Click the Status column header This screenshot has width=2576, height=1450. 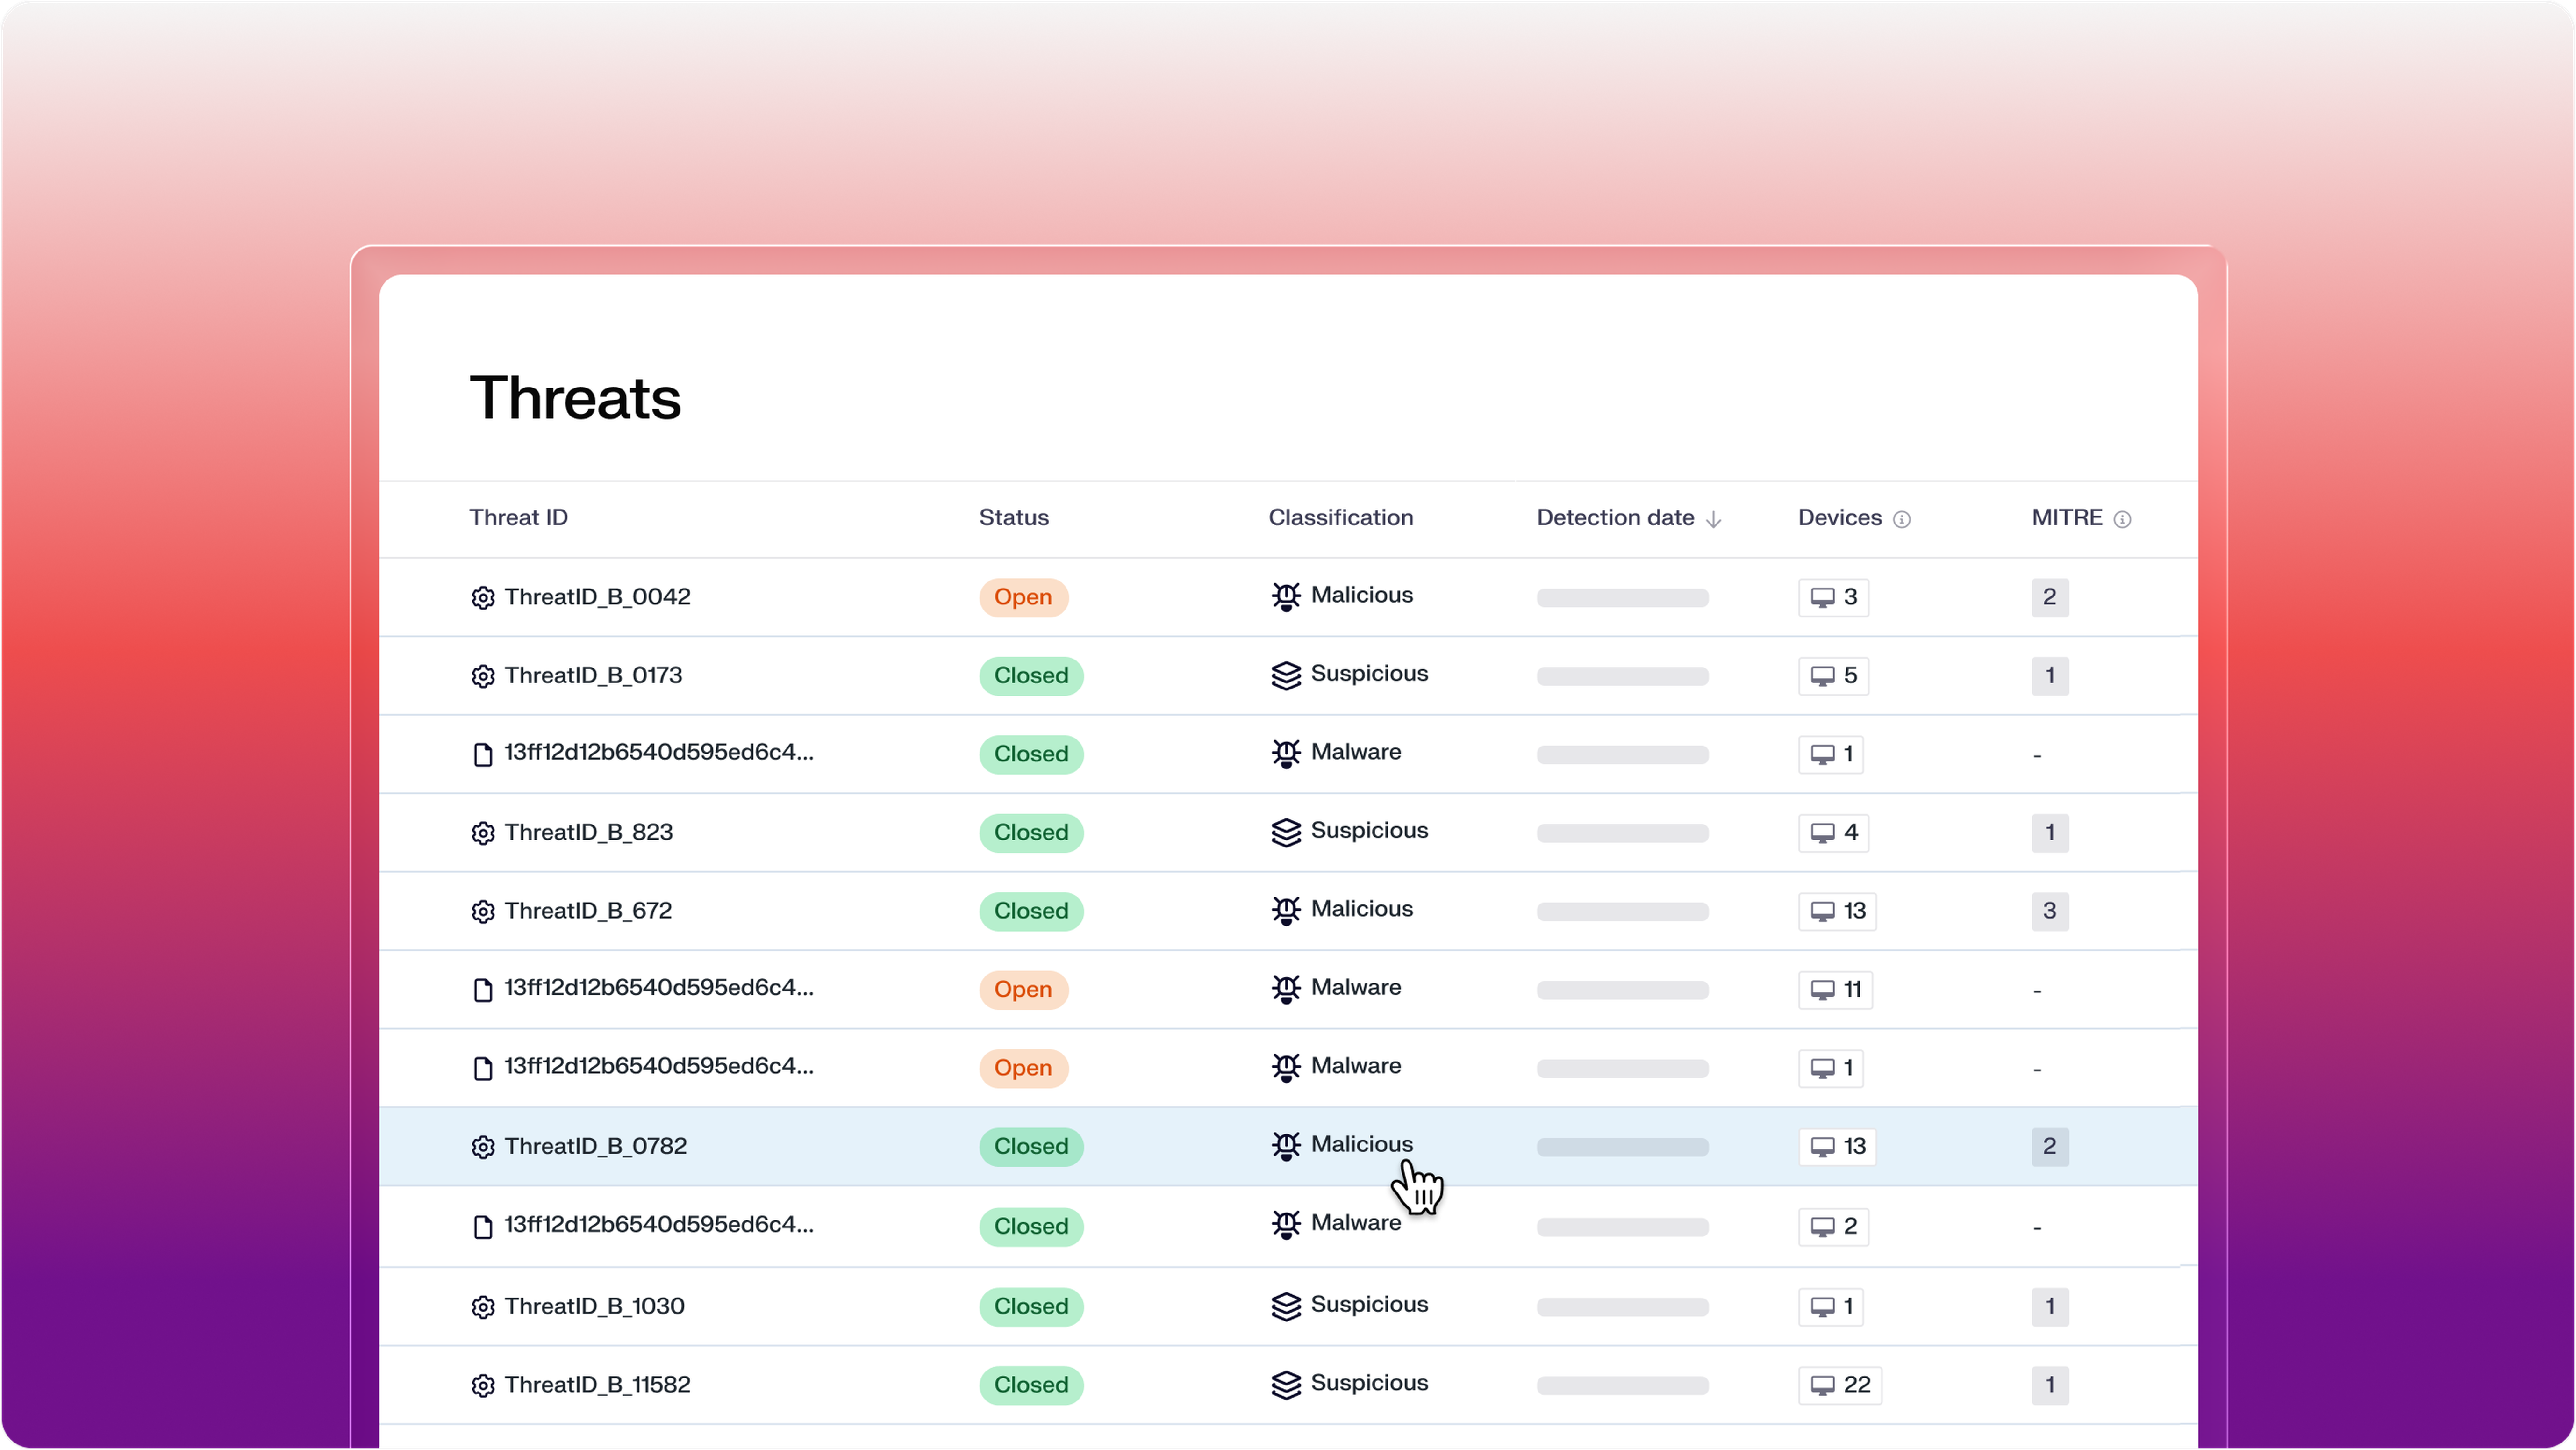point(1013,518)
